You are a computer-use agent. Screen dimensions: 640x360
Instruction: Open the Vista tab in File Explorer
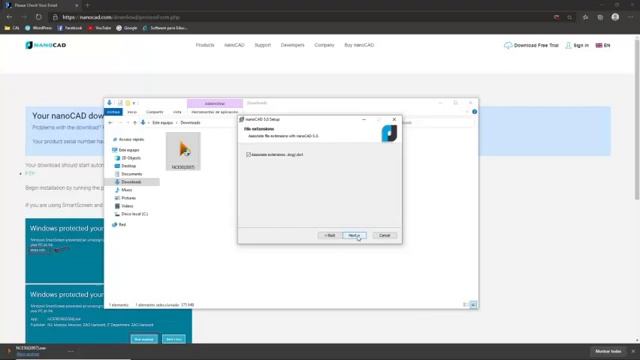coord(177,112)
